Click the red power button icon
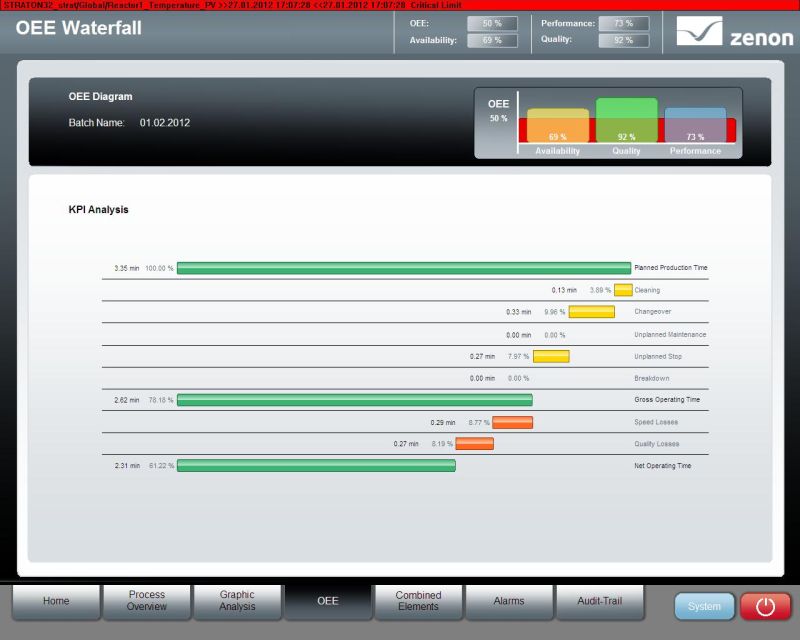Viewport: 800px width, 640px height. point(765,606)
